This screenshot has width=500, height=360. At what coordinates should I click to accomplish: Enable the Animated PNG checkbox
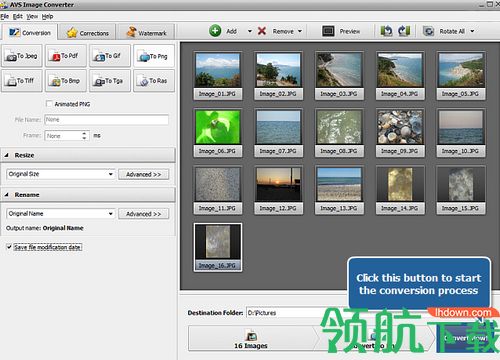[x=49, y=104]
